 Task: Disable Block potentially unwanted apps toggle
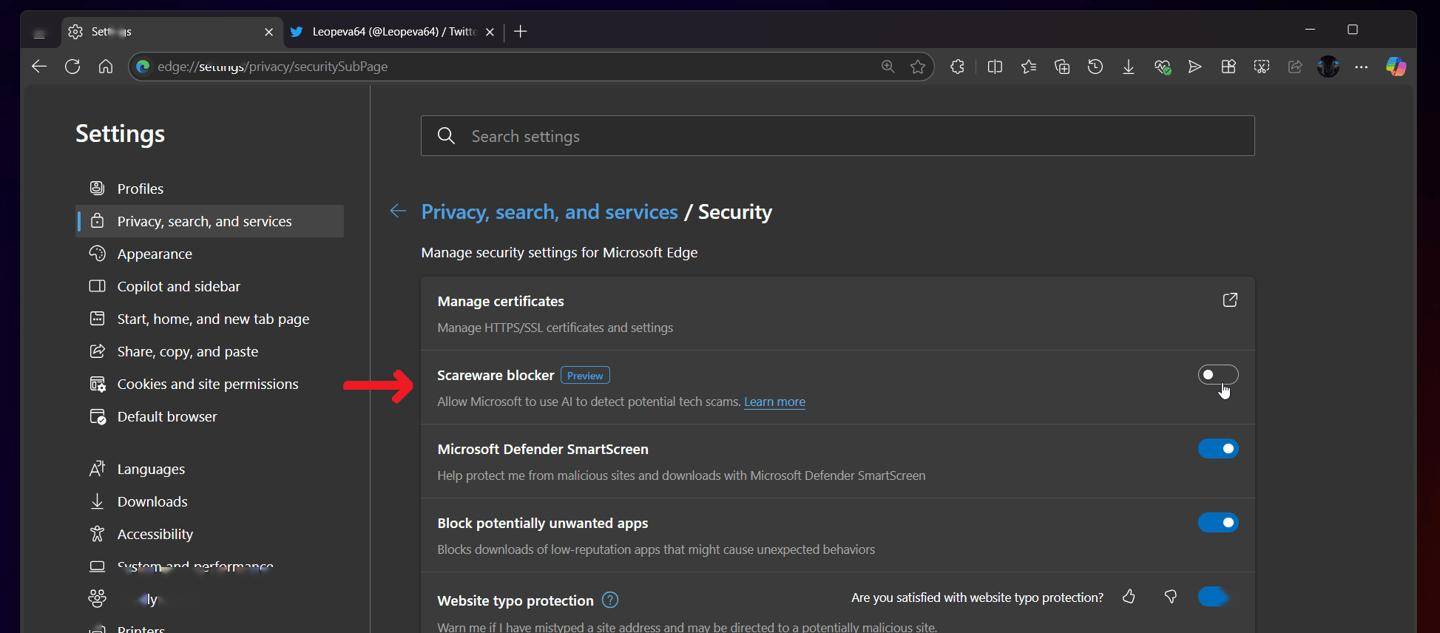(x=1218, y=523)
